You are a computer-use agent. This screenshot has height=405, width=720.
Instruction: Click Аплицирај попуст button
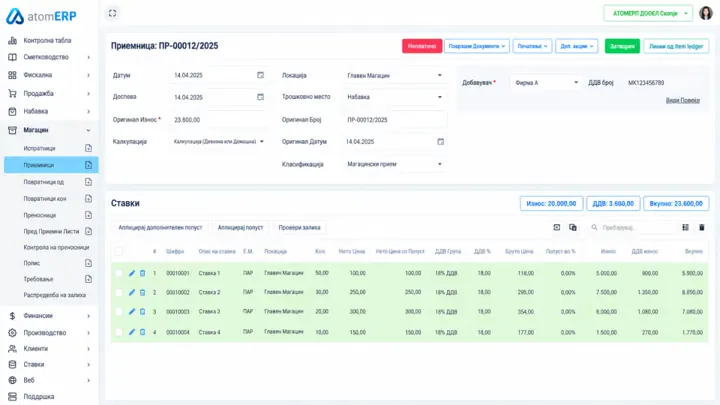point(240,227)
